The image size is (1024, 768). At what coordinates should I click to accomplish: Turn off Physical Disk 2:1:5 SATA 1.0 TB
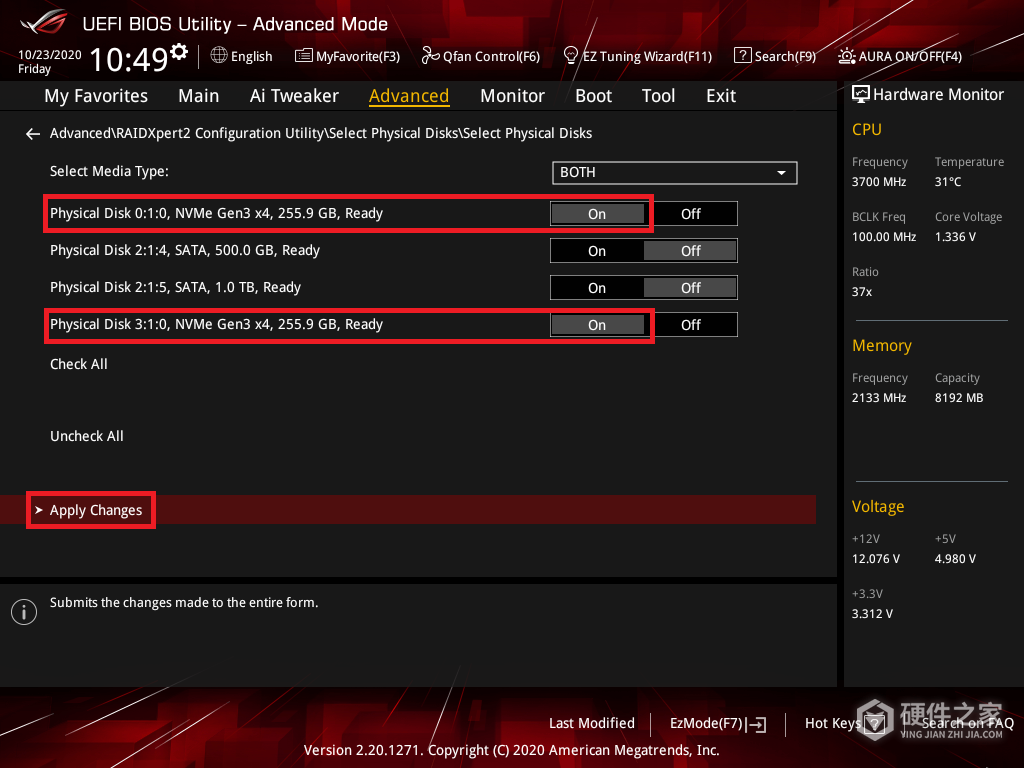click(690, 288)
